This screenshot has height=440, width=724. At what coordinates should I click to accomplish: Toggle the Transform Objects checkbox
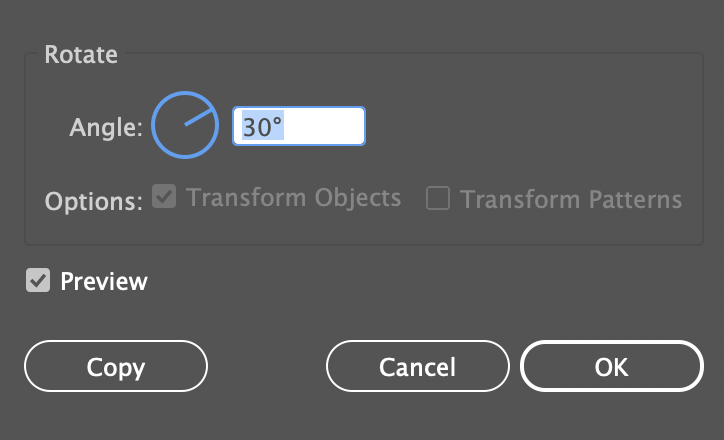[x=164, y=197]
